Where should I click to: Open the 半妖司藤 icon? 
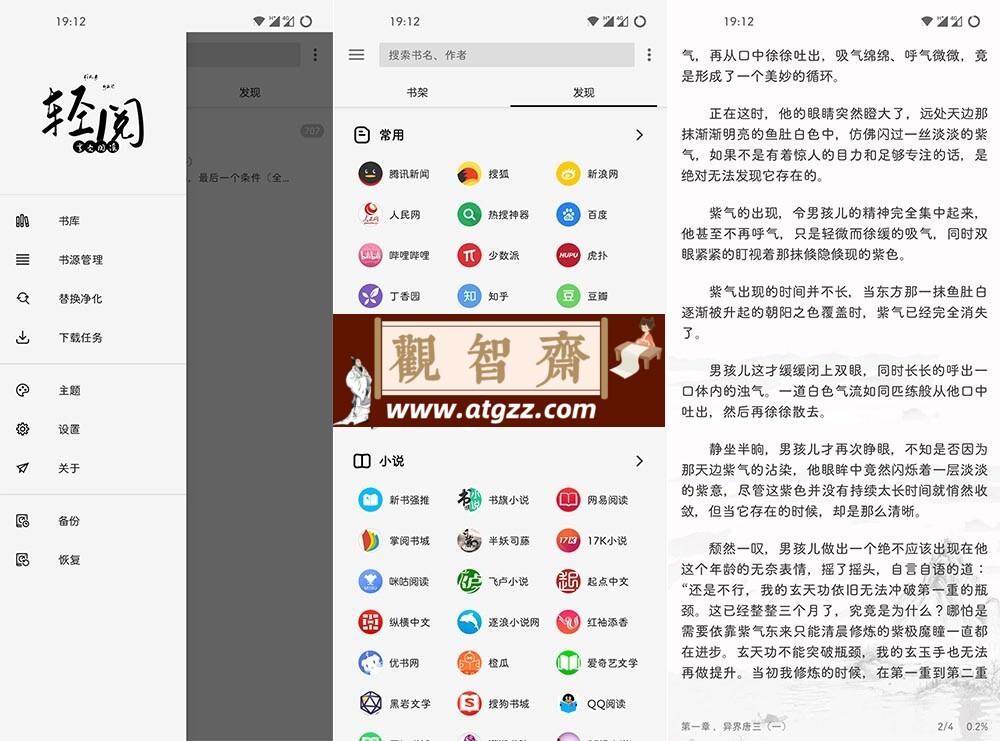pos(469,541)
